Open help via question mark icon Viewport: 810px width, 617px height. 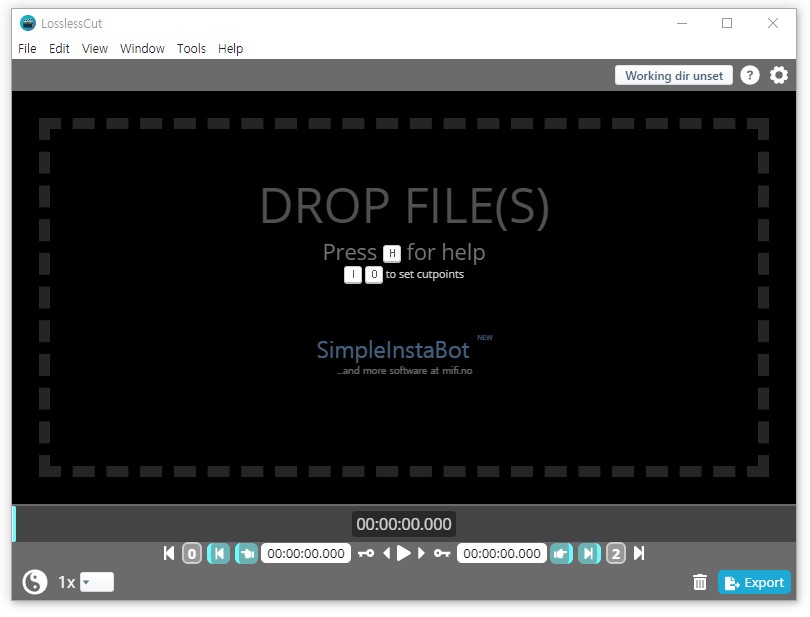click(750, 75)
